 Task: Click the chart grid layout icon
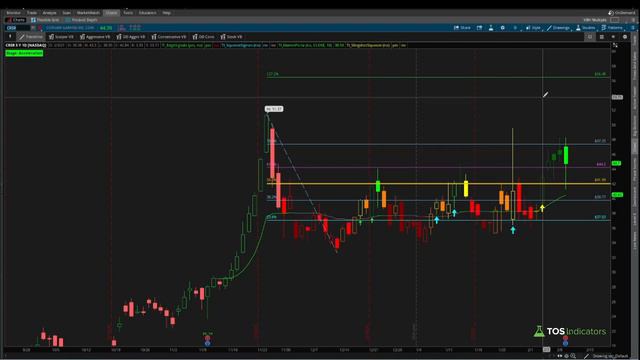click(x=602, y=37)
